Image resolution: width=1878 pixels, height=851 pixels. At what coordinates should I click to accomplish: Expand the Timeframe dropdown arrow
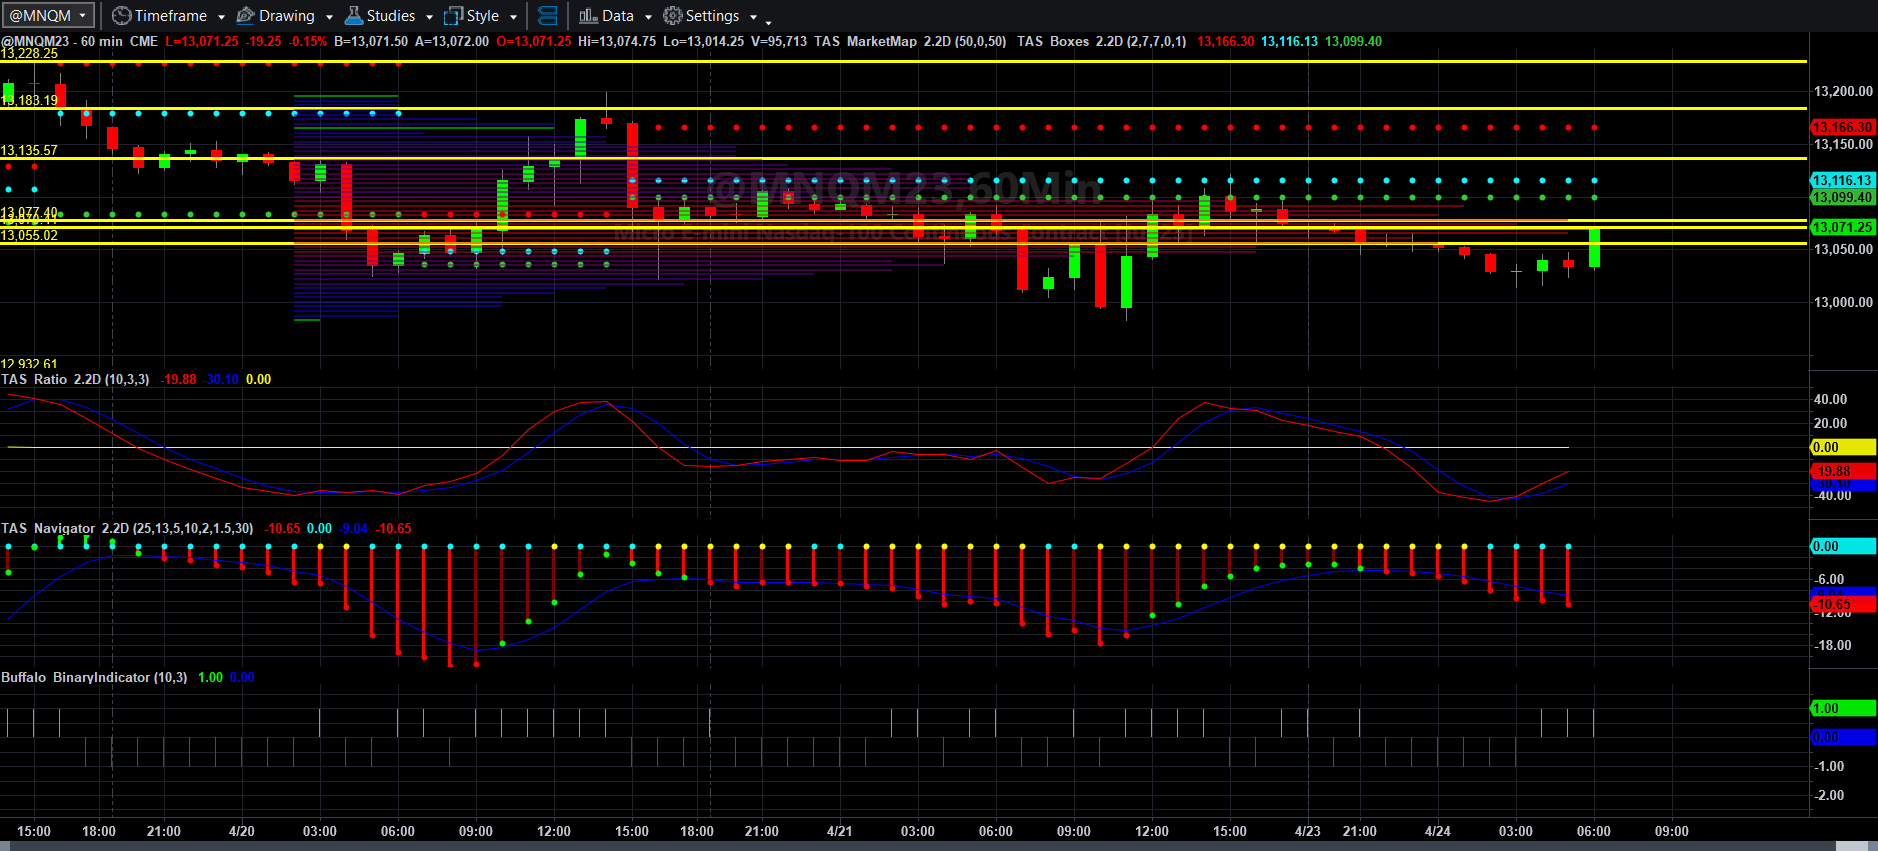point(221,17)
